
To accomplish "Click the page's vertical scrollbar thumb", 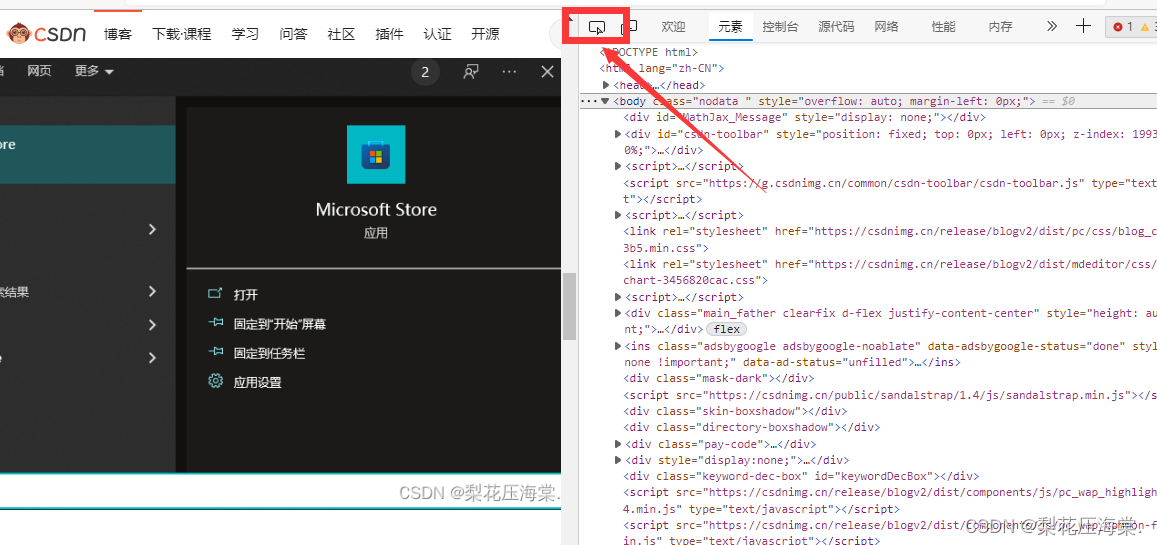I will [x=570, y=306].
